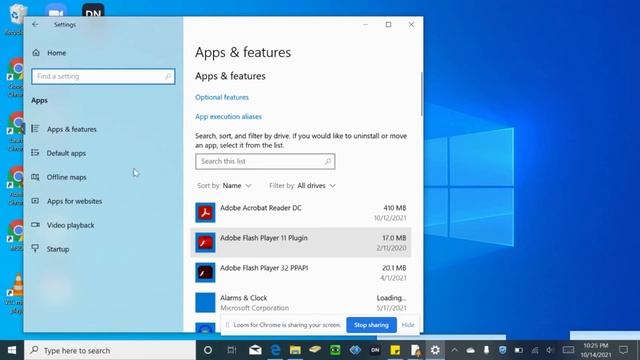
Task: Click the Adobe Flash Player 32 PPAPI icon
Action: tap(205, 273)
